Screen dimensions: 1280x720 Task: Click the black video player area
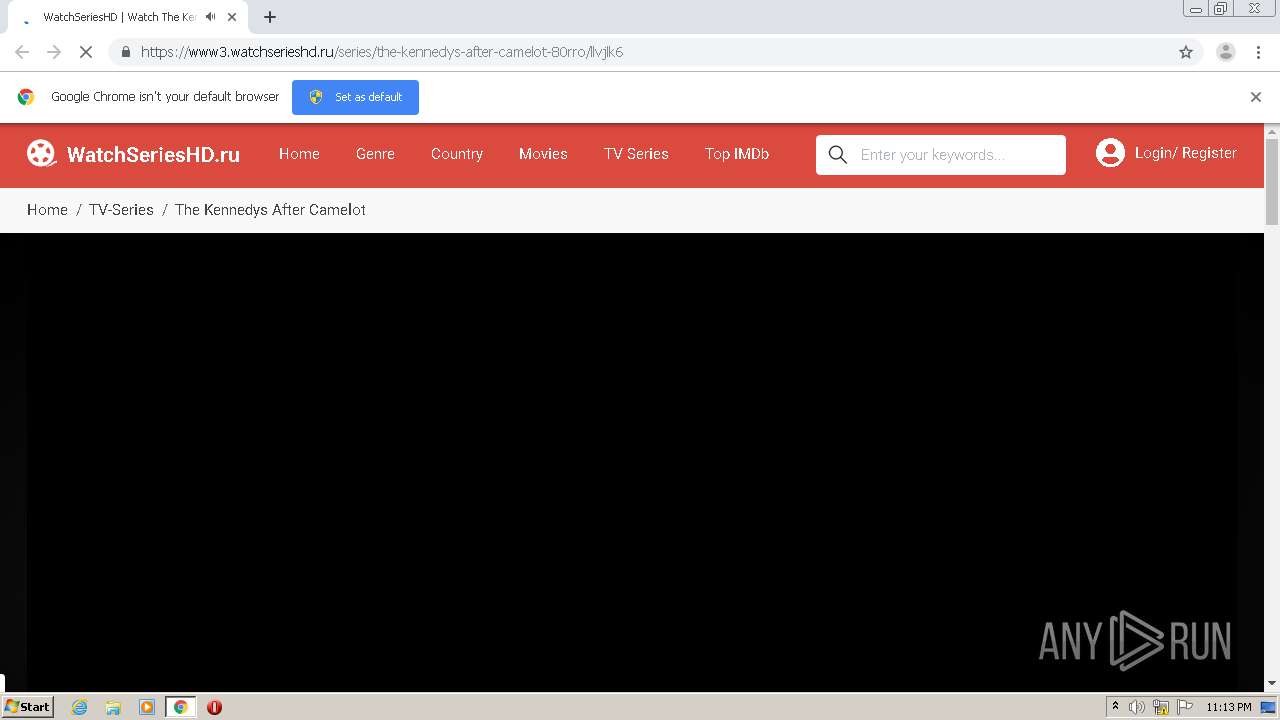point(632,462)
